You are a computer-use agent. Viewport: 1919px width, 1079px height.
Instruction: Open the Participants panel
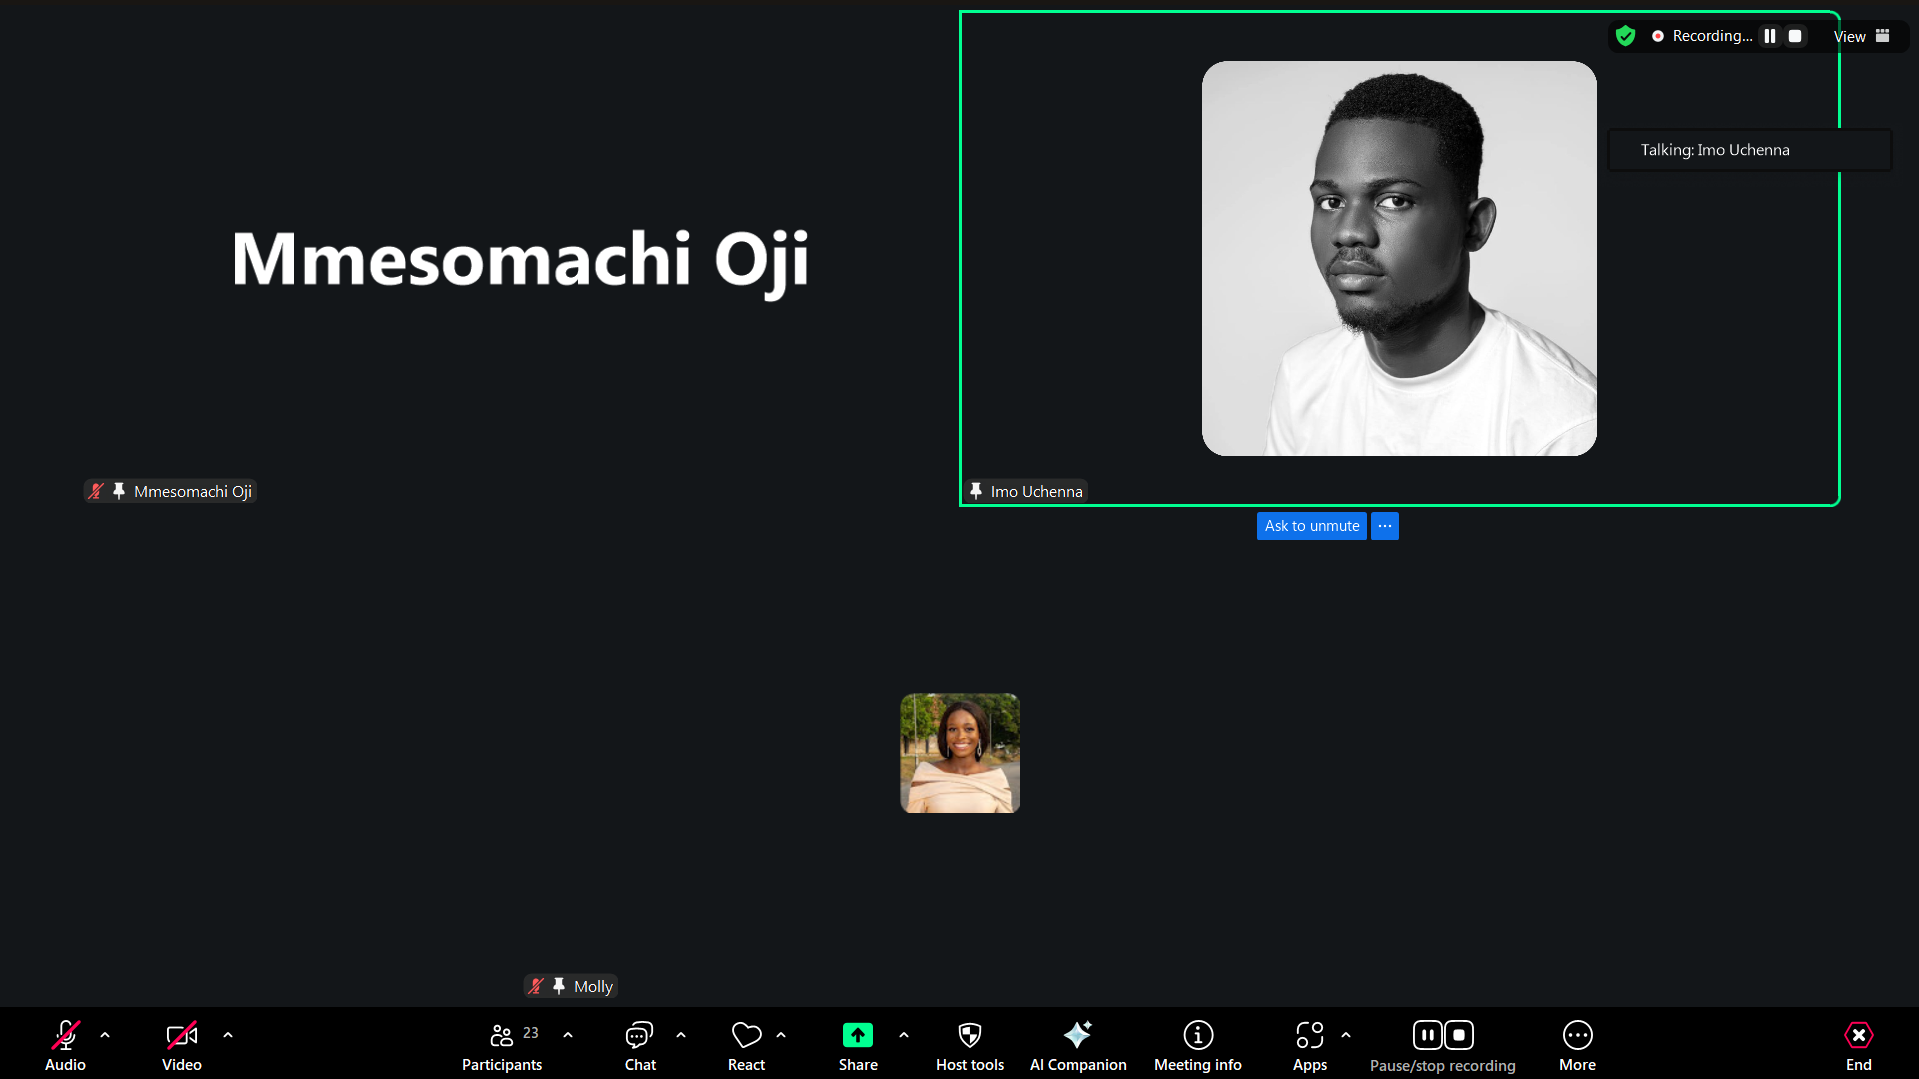(502, 1044)
